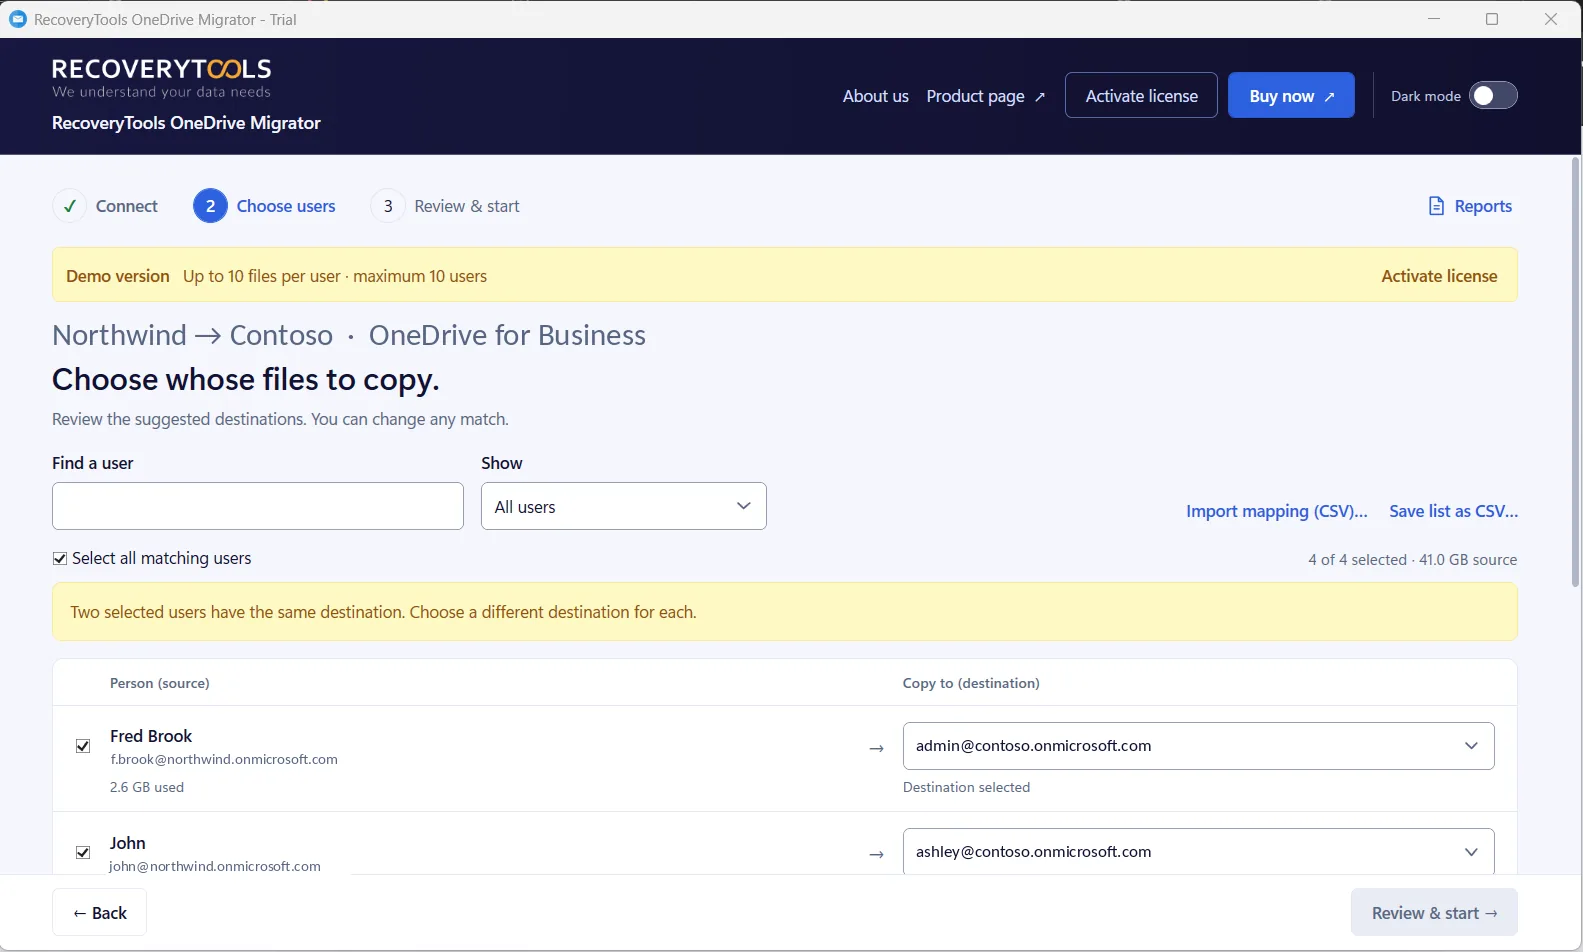Open destination dropdown for Fred Brook
Viewport: 1583px width, 952px height.
(1198, 746)
